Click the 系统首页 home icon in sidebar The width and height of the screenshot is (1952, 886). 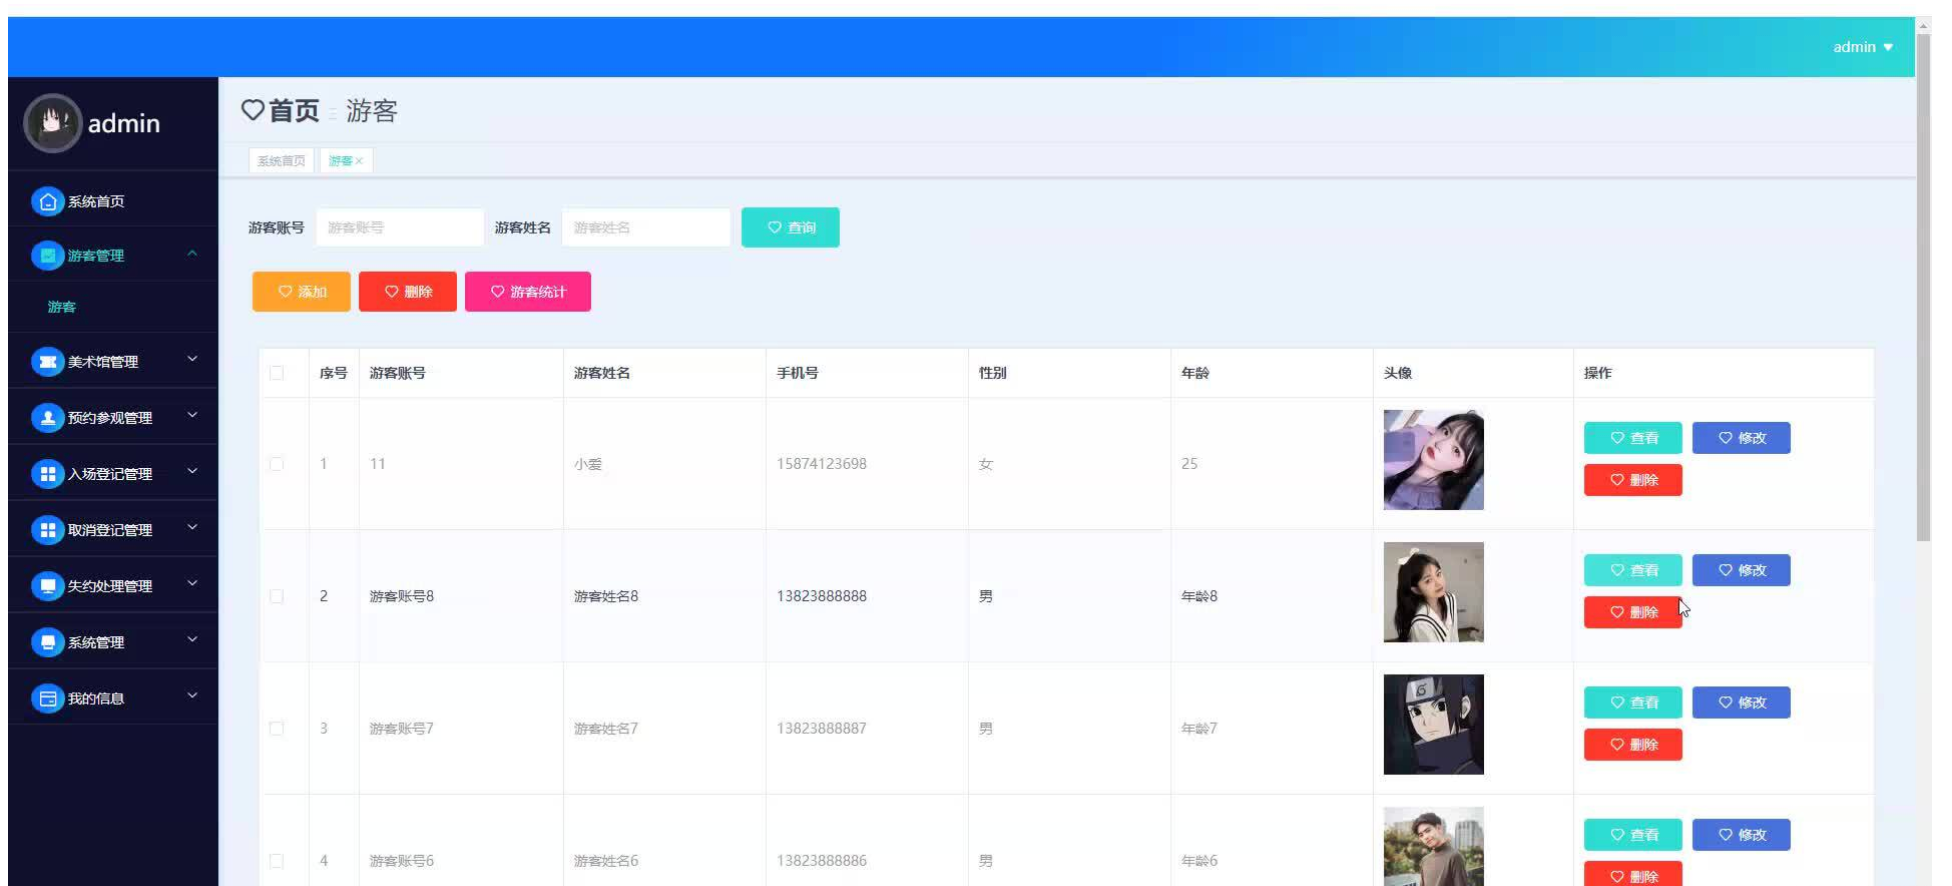(47, 201)
